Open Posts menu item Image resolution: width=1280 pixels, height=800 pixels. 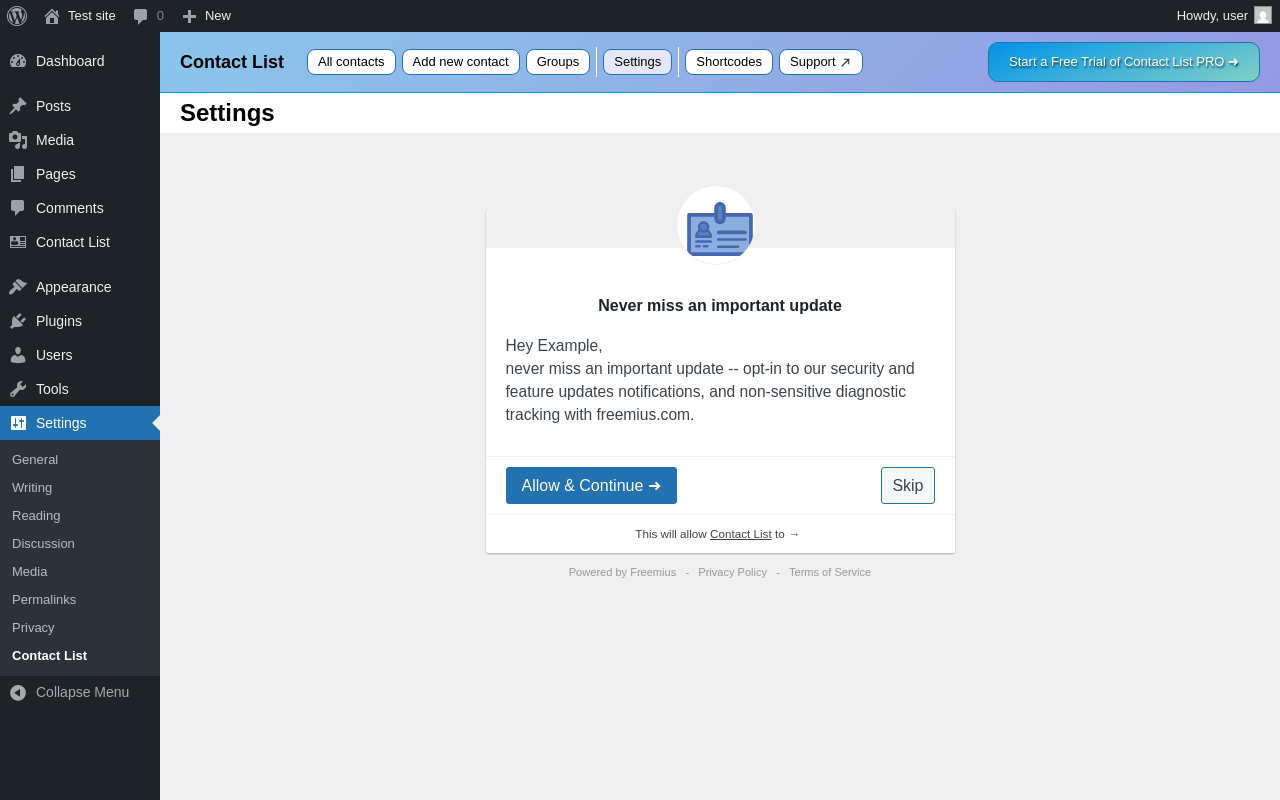[x=80, y=106]
